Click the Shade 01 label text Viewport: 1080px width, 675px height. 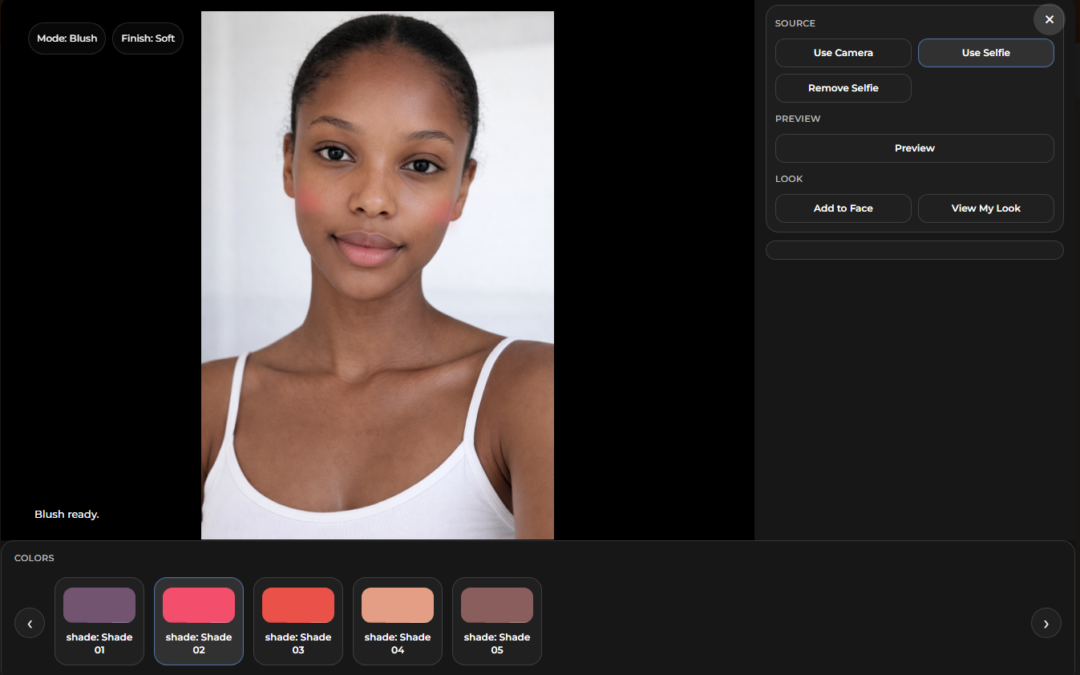click(x=99, y=643)
